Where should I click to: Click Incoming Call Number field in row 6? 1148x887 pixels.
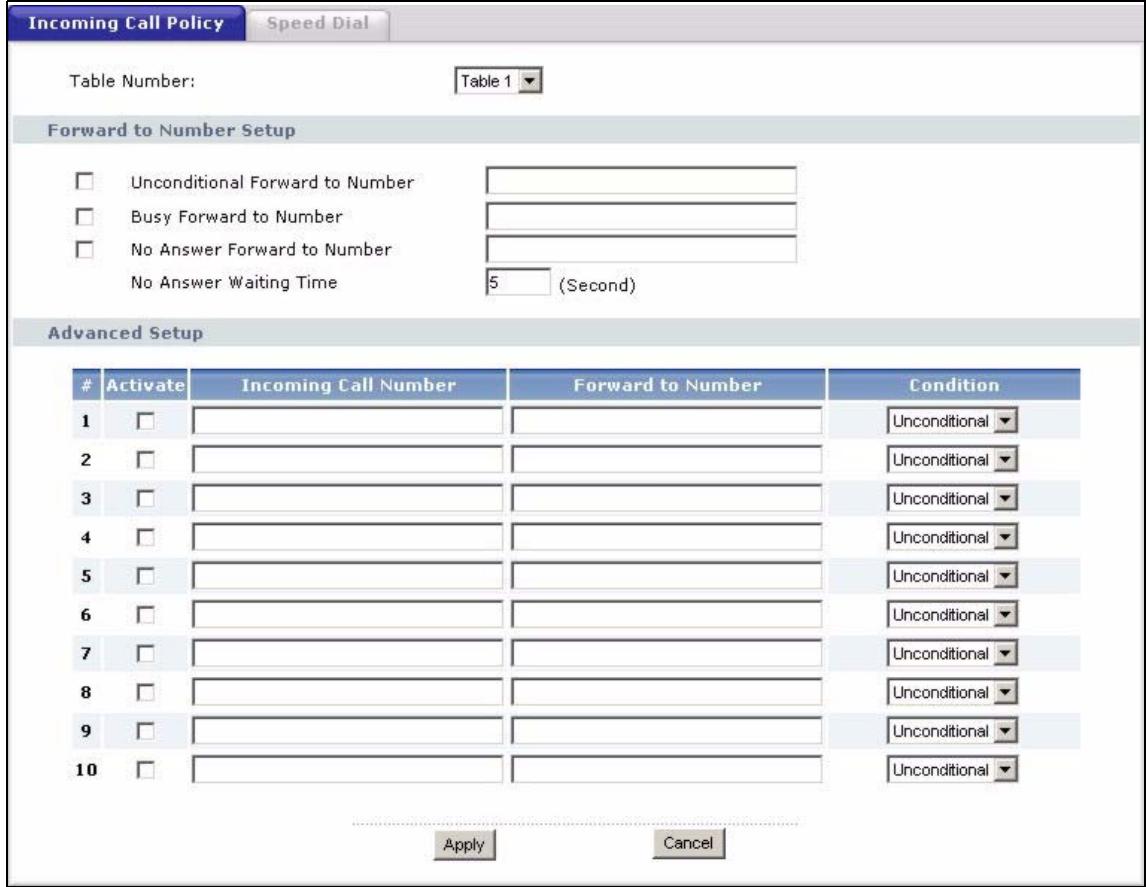pyautogui.click(x=348, y=615)
